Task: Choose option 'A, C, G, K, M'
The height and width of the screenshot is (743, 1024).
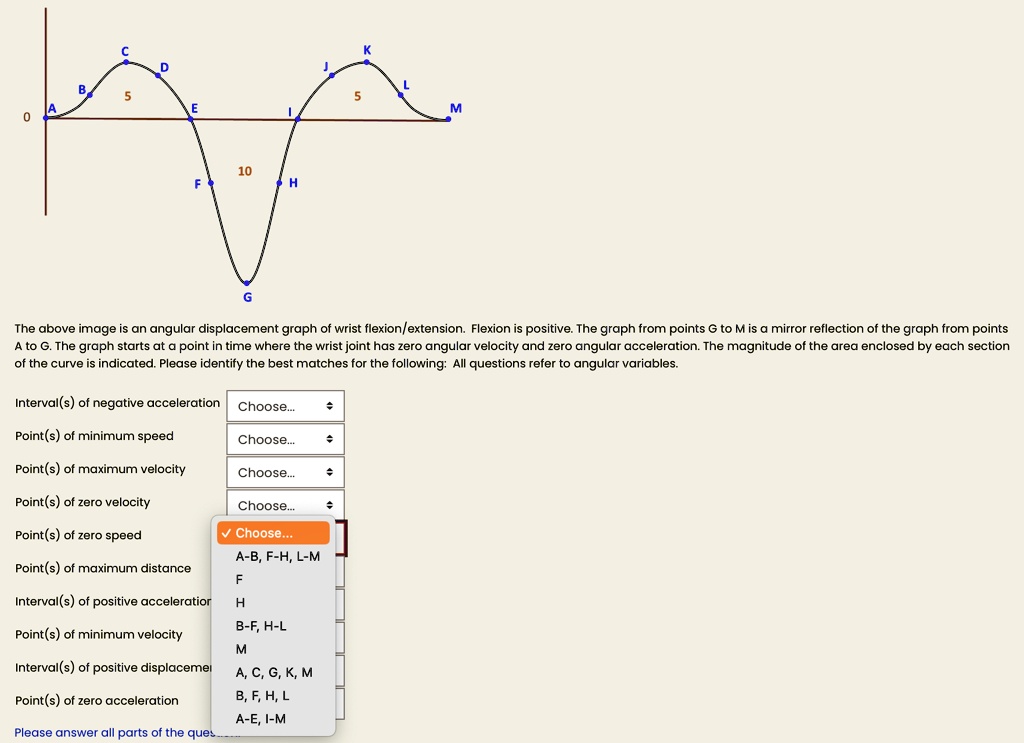Action: [273, 672]
